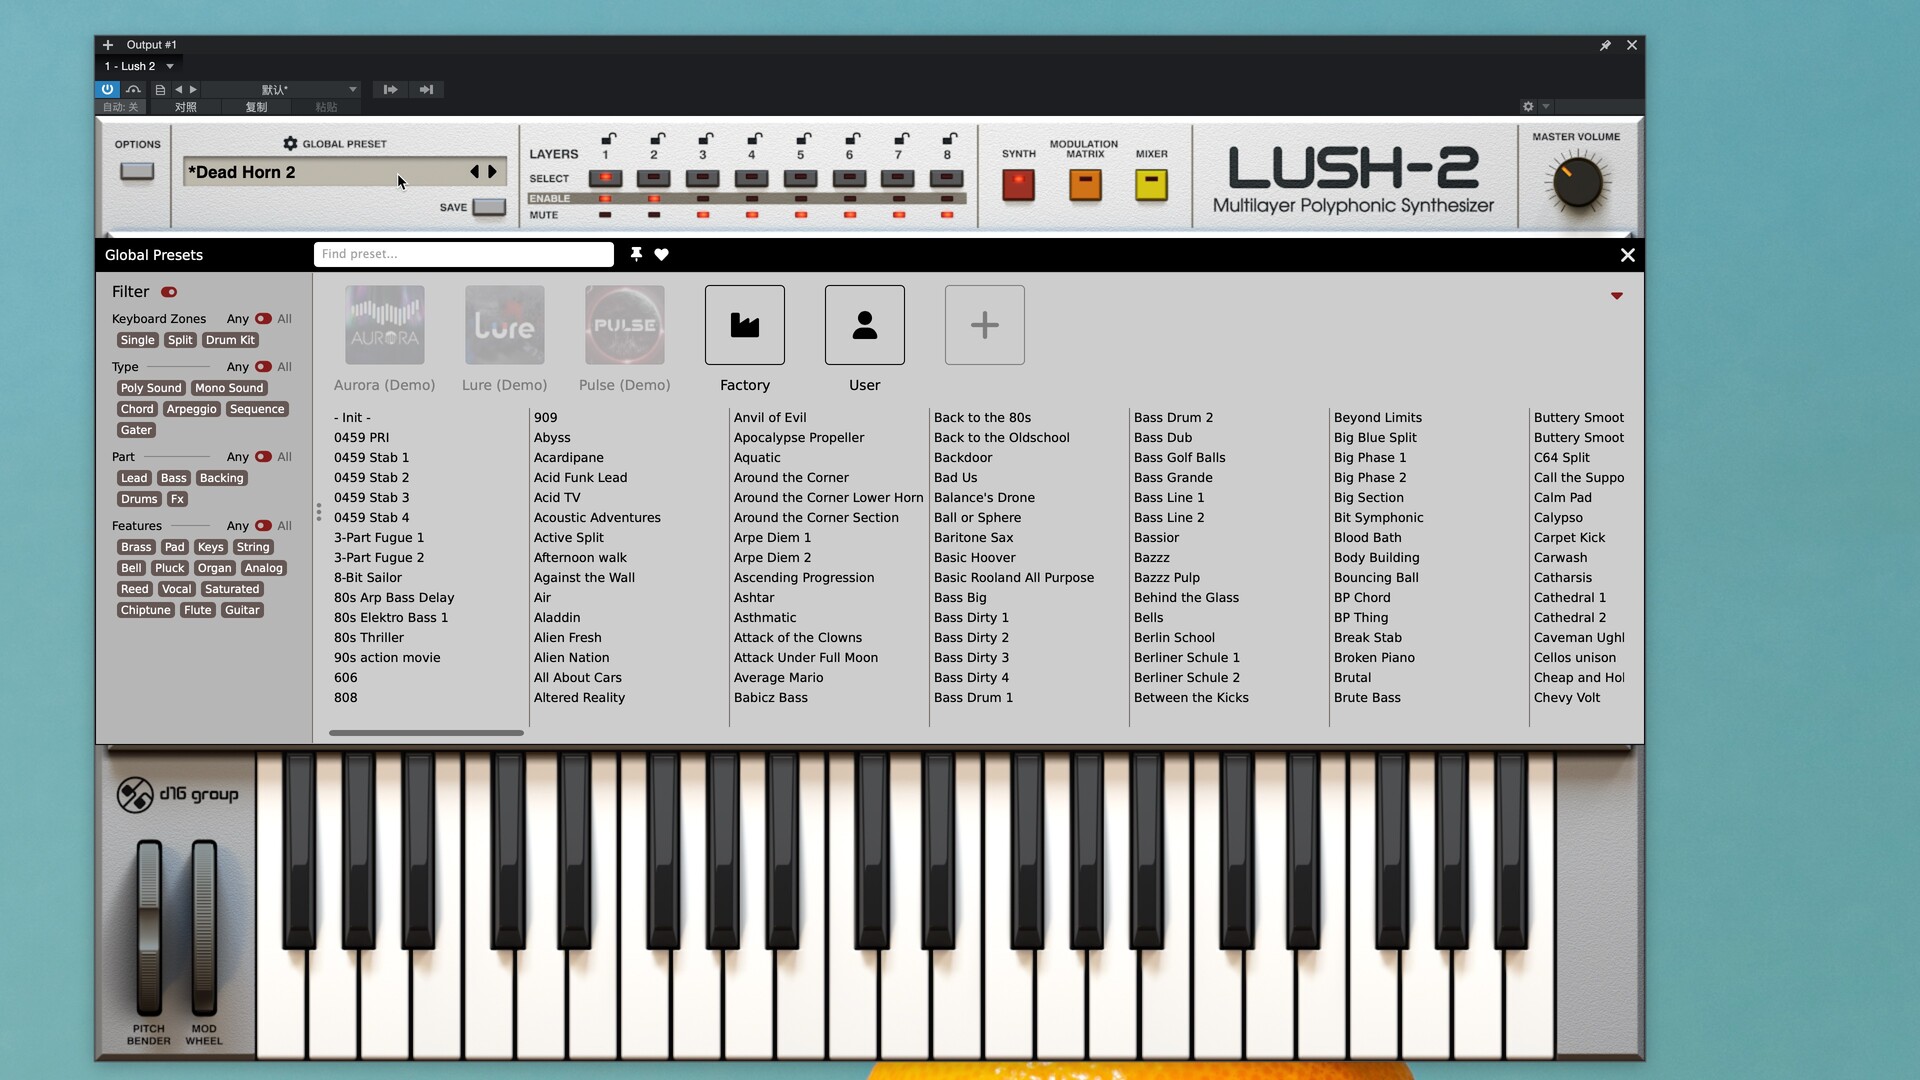The height and width of the screenshot is (1080, 1920).
Task: Add a new preset bank
Action: point(985,325)
